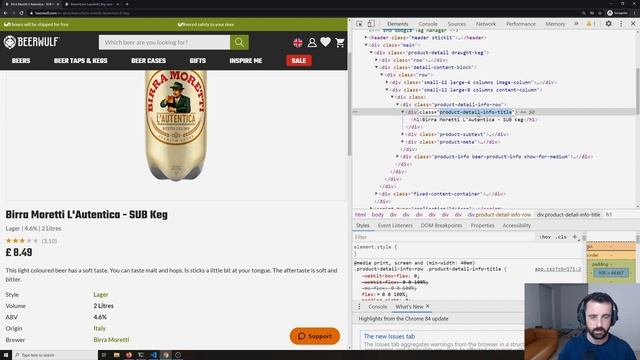Open the BEERS navigation menu

[21, 60]
